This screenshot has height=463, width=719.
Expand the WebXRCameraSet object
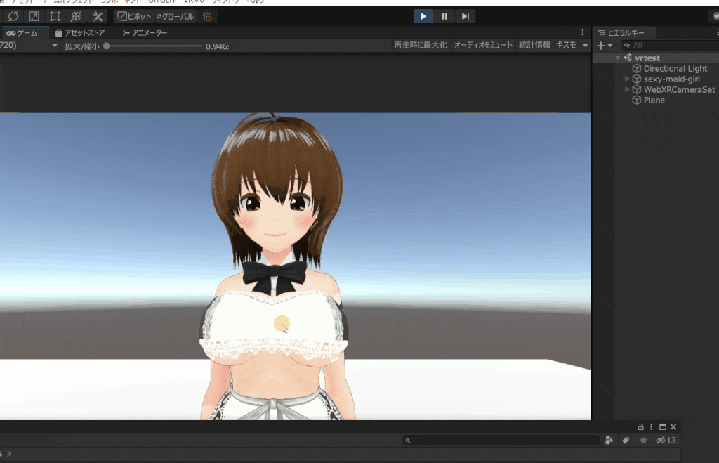627,90
